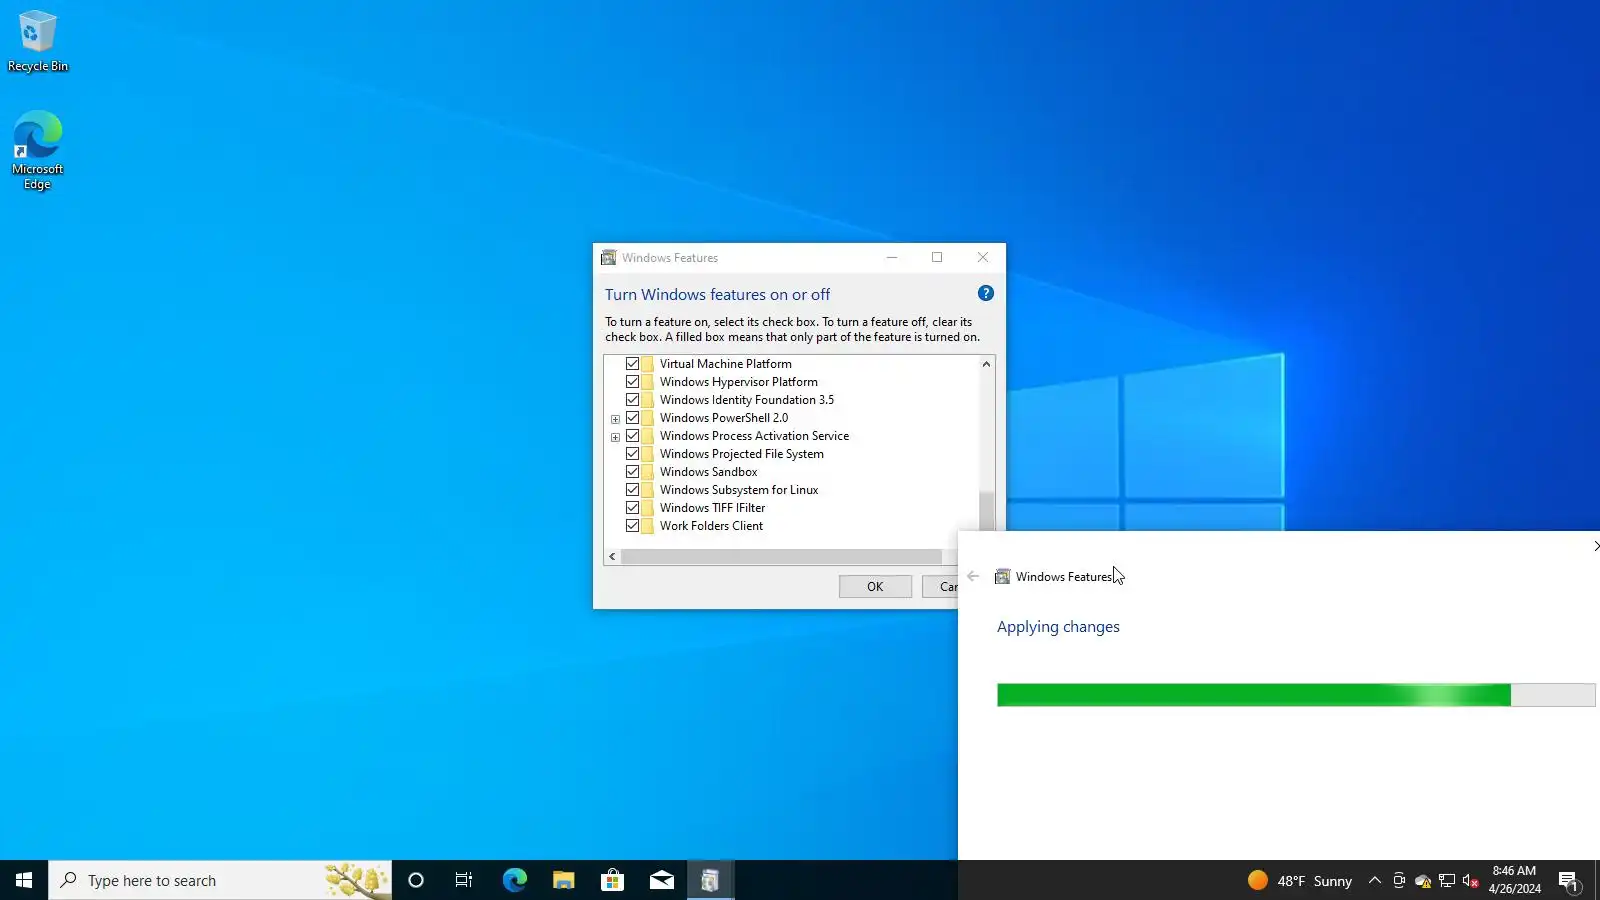Toggle Windows PowerShell 2.0 checkbox
The height and width of the screenshot is (900, 1600).
click(x=632, y=418)
